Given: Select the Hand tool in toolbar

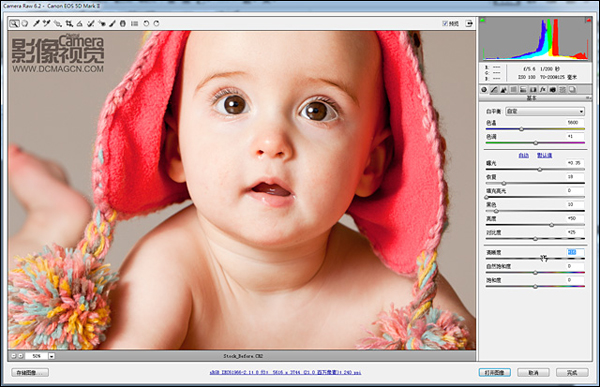Looking at the screenshot, I should point(25,24).
